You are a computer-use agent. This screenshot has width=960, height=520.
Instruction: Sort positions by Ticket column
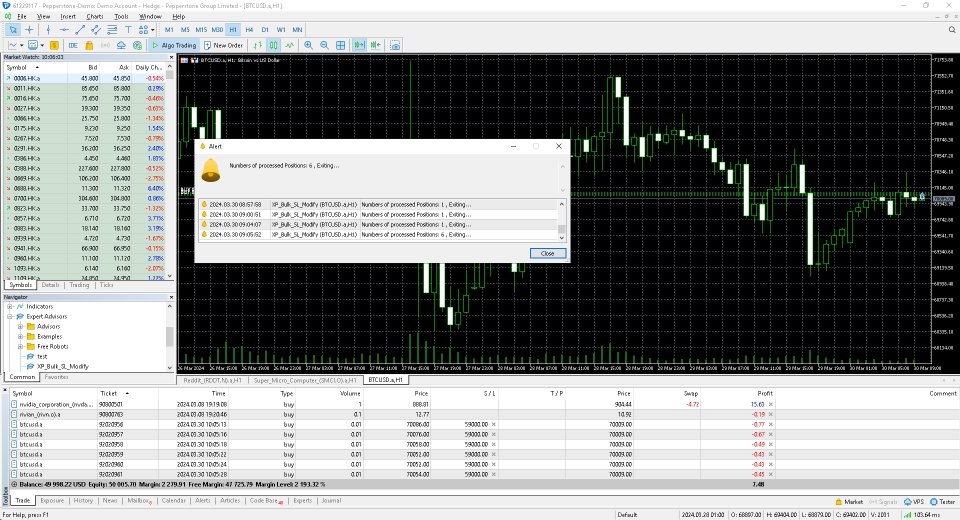(127, 393)
